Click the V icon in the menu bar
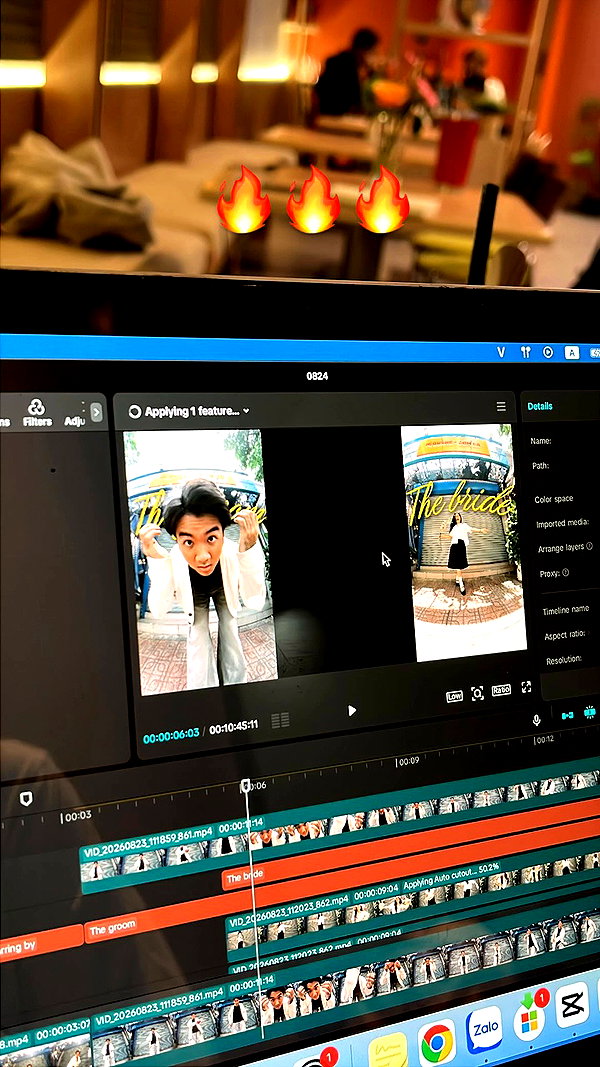Screen dimensions: 600x1067 (x=501, y=351)
